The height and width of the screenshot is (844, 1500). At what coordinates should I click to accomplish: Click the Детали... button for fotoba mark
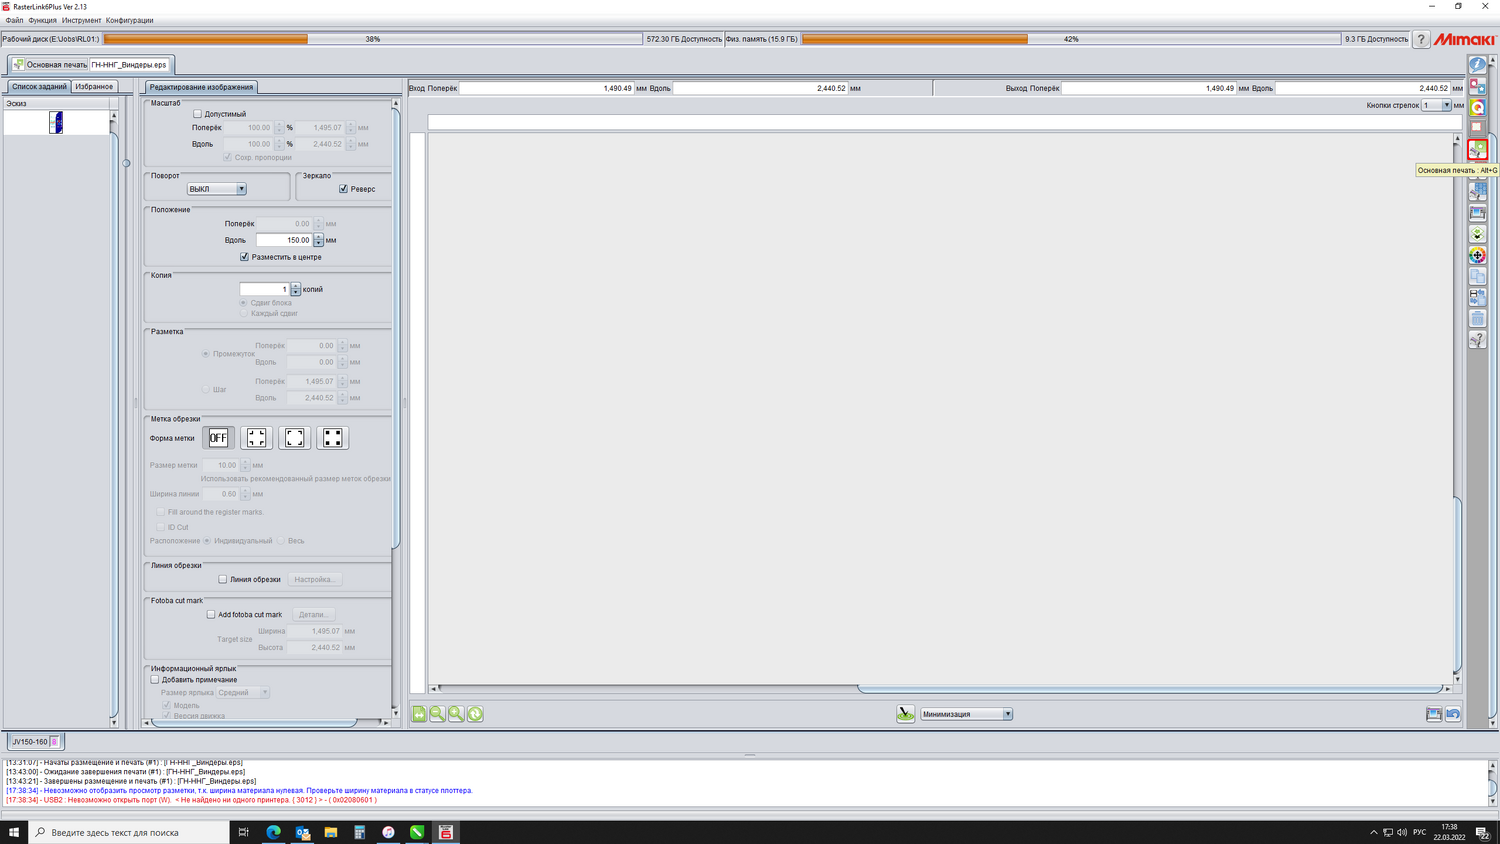[313, 615]
